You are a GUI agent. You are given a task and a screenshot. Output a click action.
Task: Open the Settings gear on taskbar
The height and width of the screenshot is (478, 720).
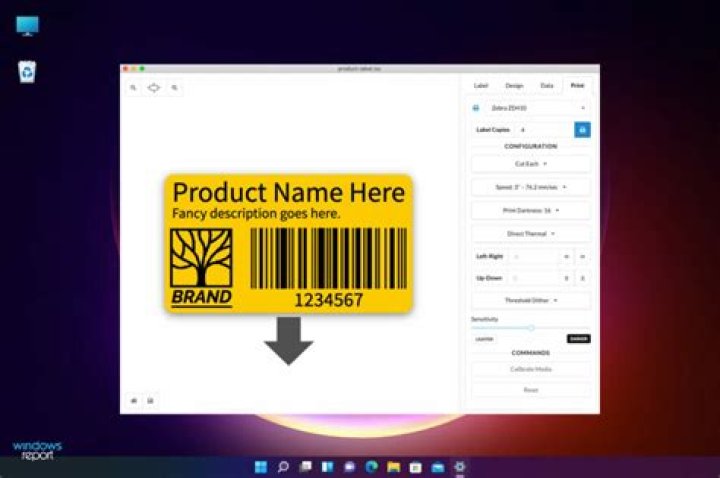pyautogui.click(x=460, y=467)
